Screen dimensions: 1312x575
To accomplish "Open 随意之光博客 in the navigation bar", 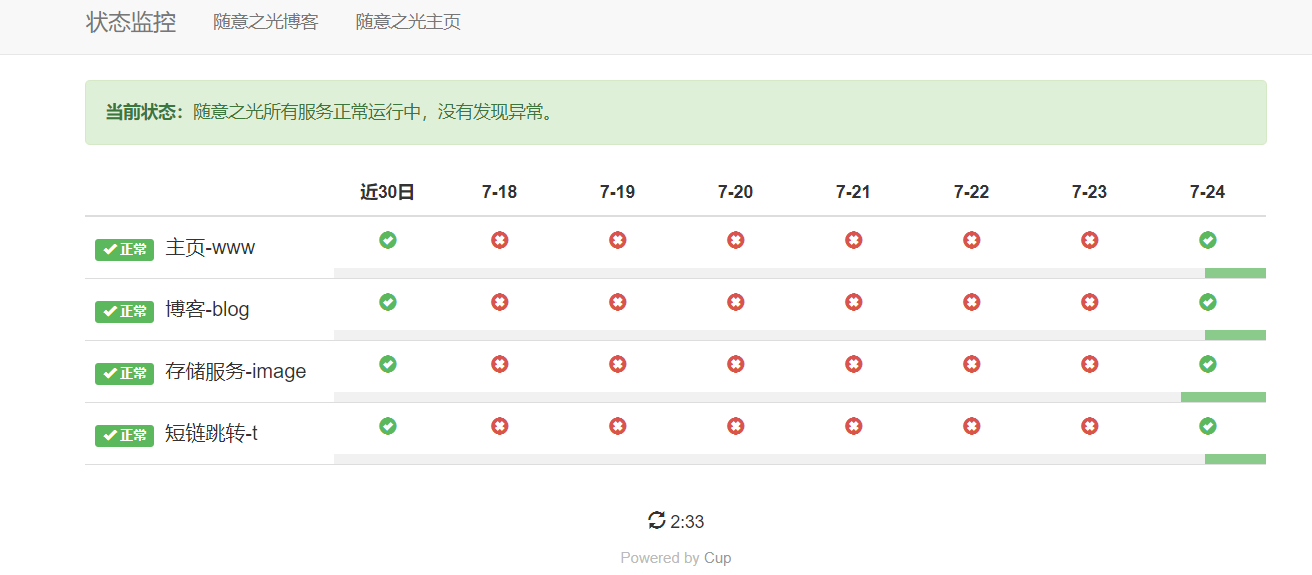I will [x=265, y=22].
